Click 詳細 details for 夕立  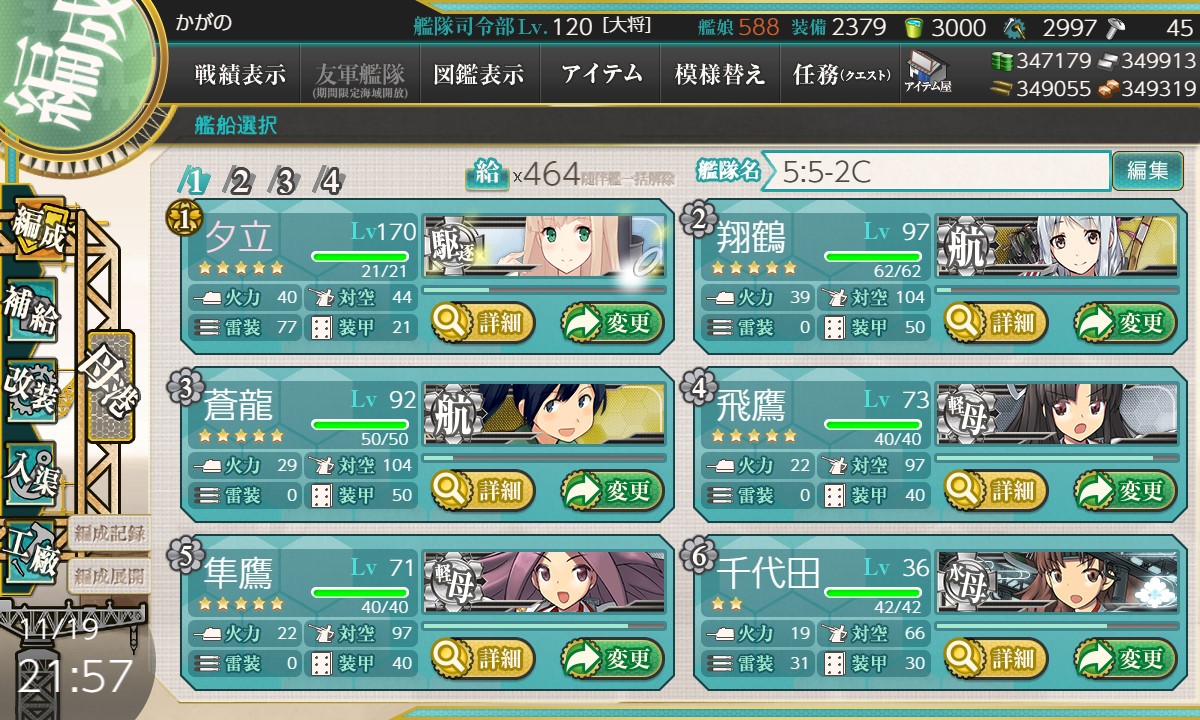[x=483, y=323]
